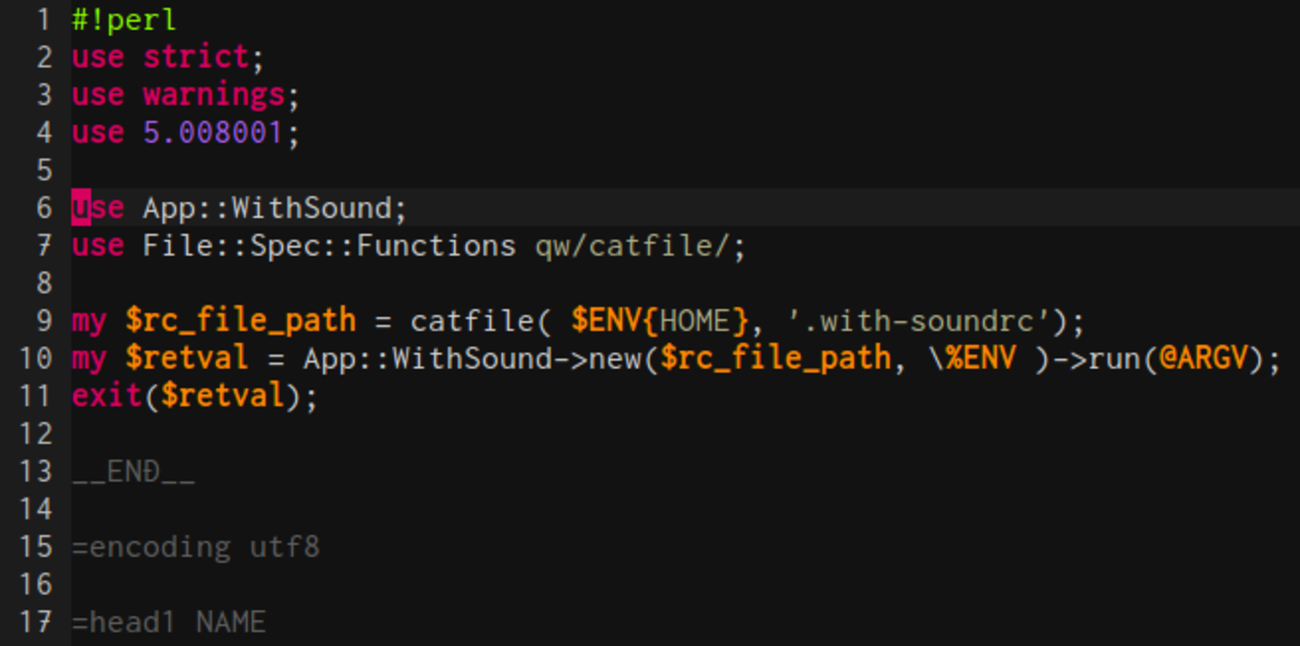Click the qw/catfile/ import list
Viewport: 1300px width, 646px height.
pos(640,246)
